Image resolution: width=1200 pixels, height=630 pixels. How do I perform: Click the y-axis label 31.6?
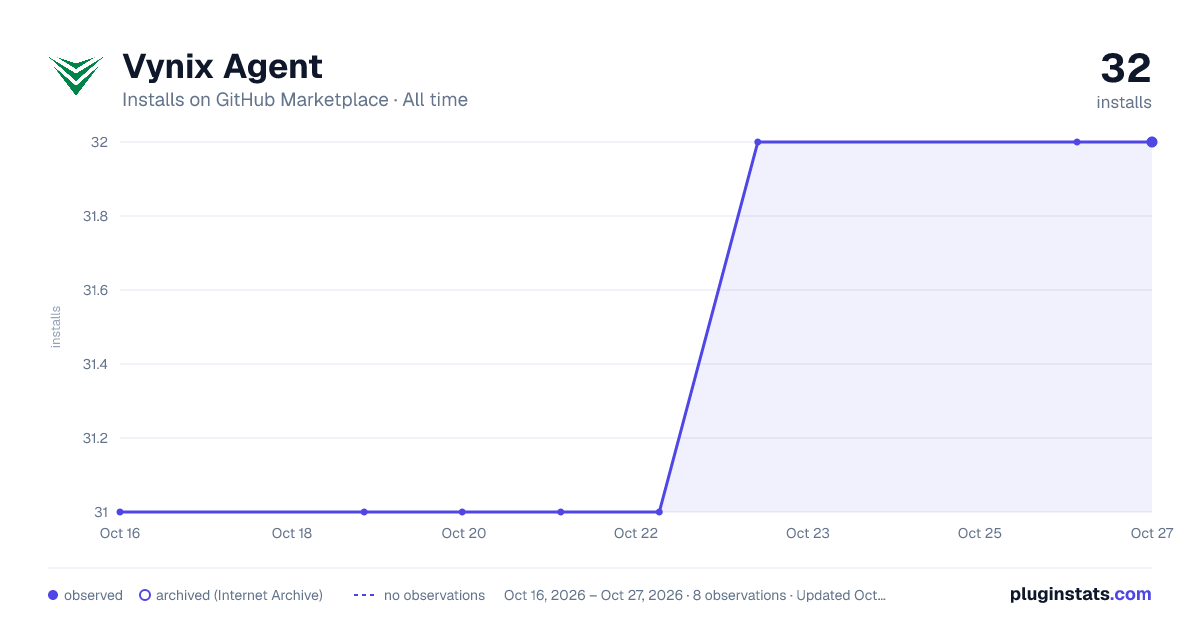95,290
